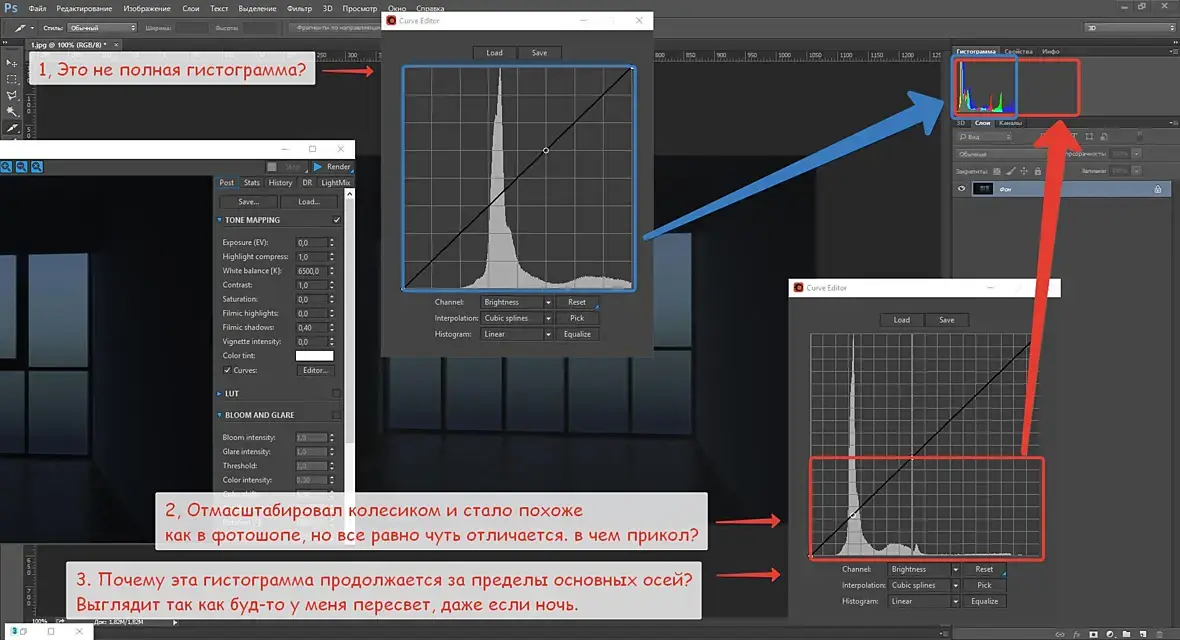Screen dimensions: 1180x640
Task: Click the Exposure (EV) value field
Action: tap(311, 242)
